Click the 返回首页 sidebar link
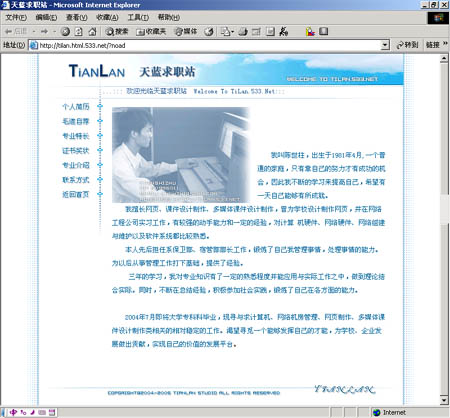 76,194
